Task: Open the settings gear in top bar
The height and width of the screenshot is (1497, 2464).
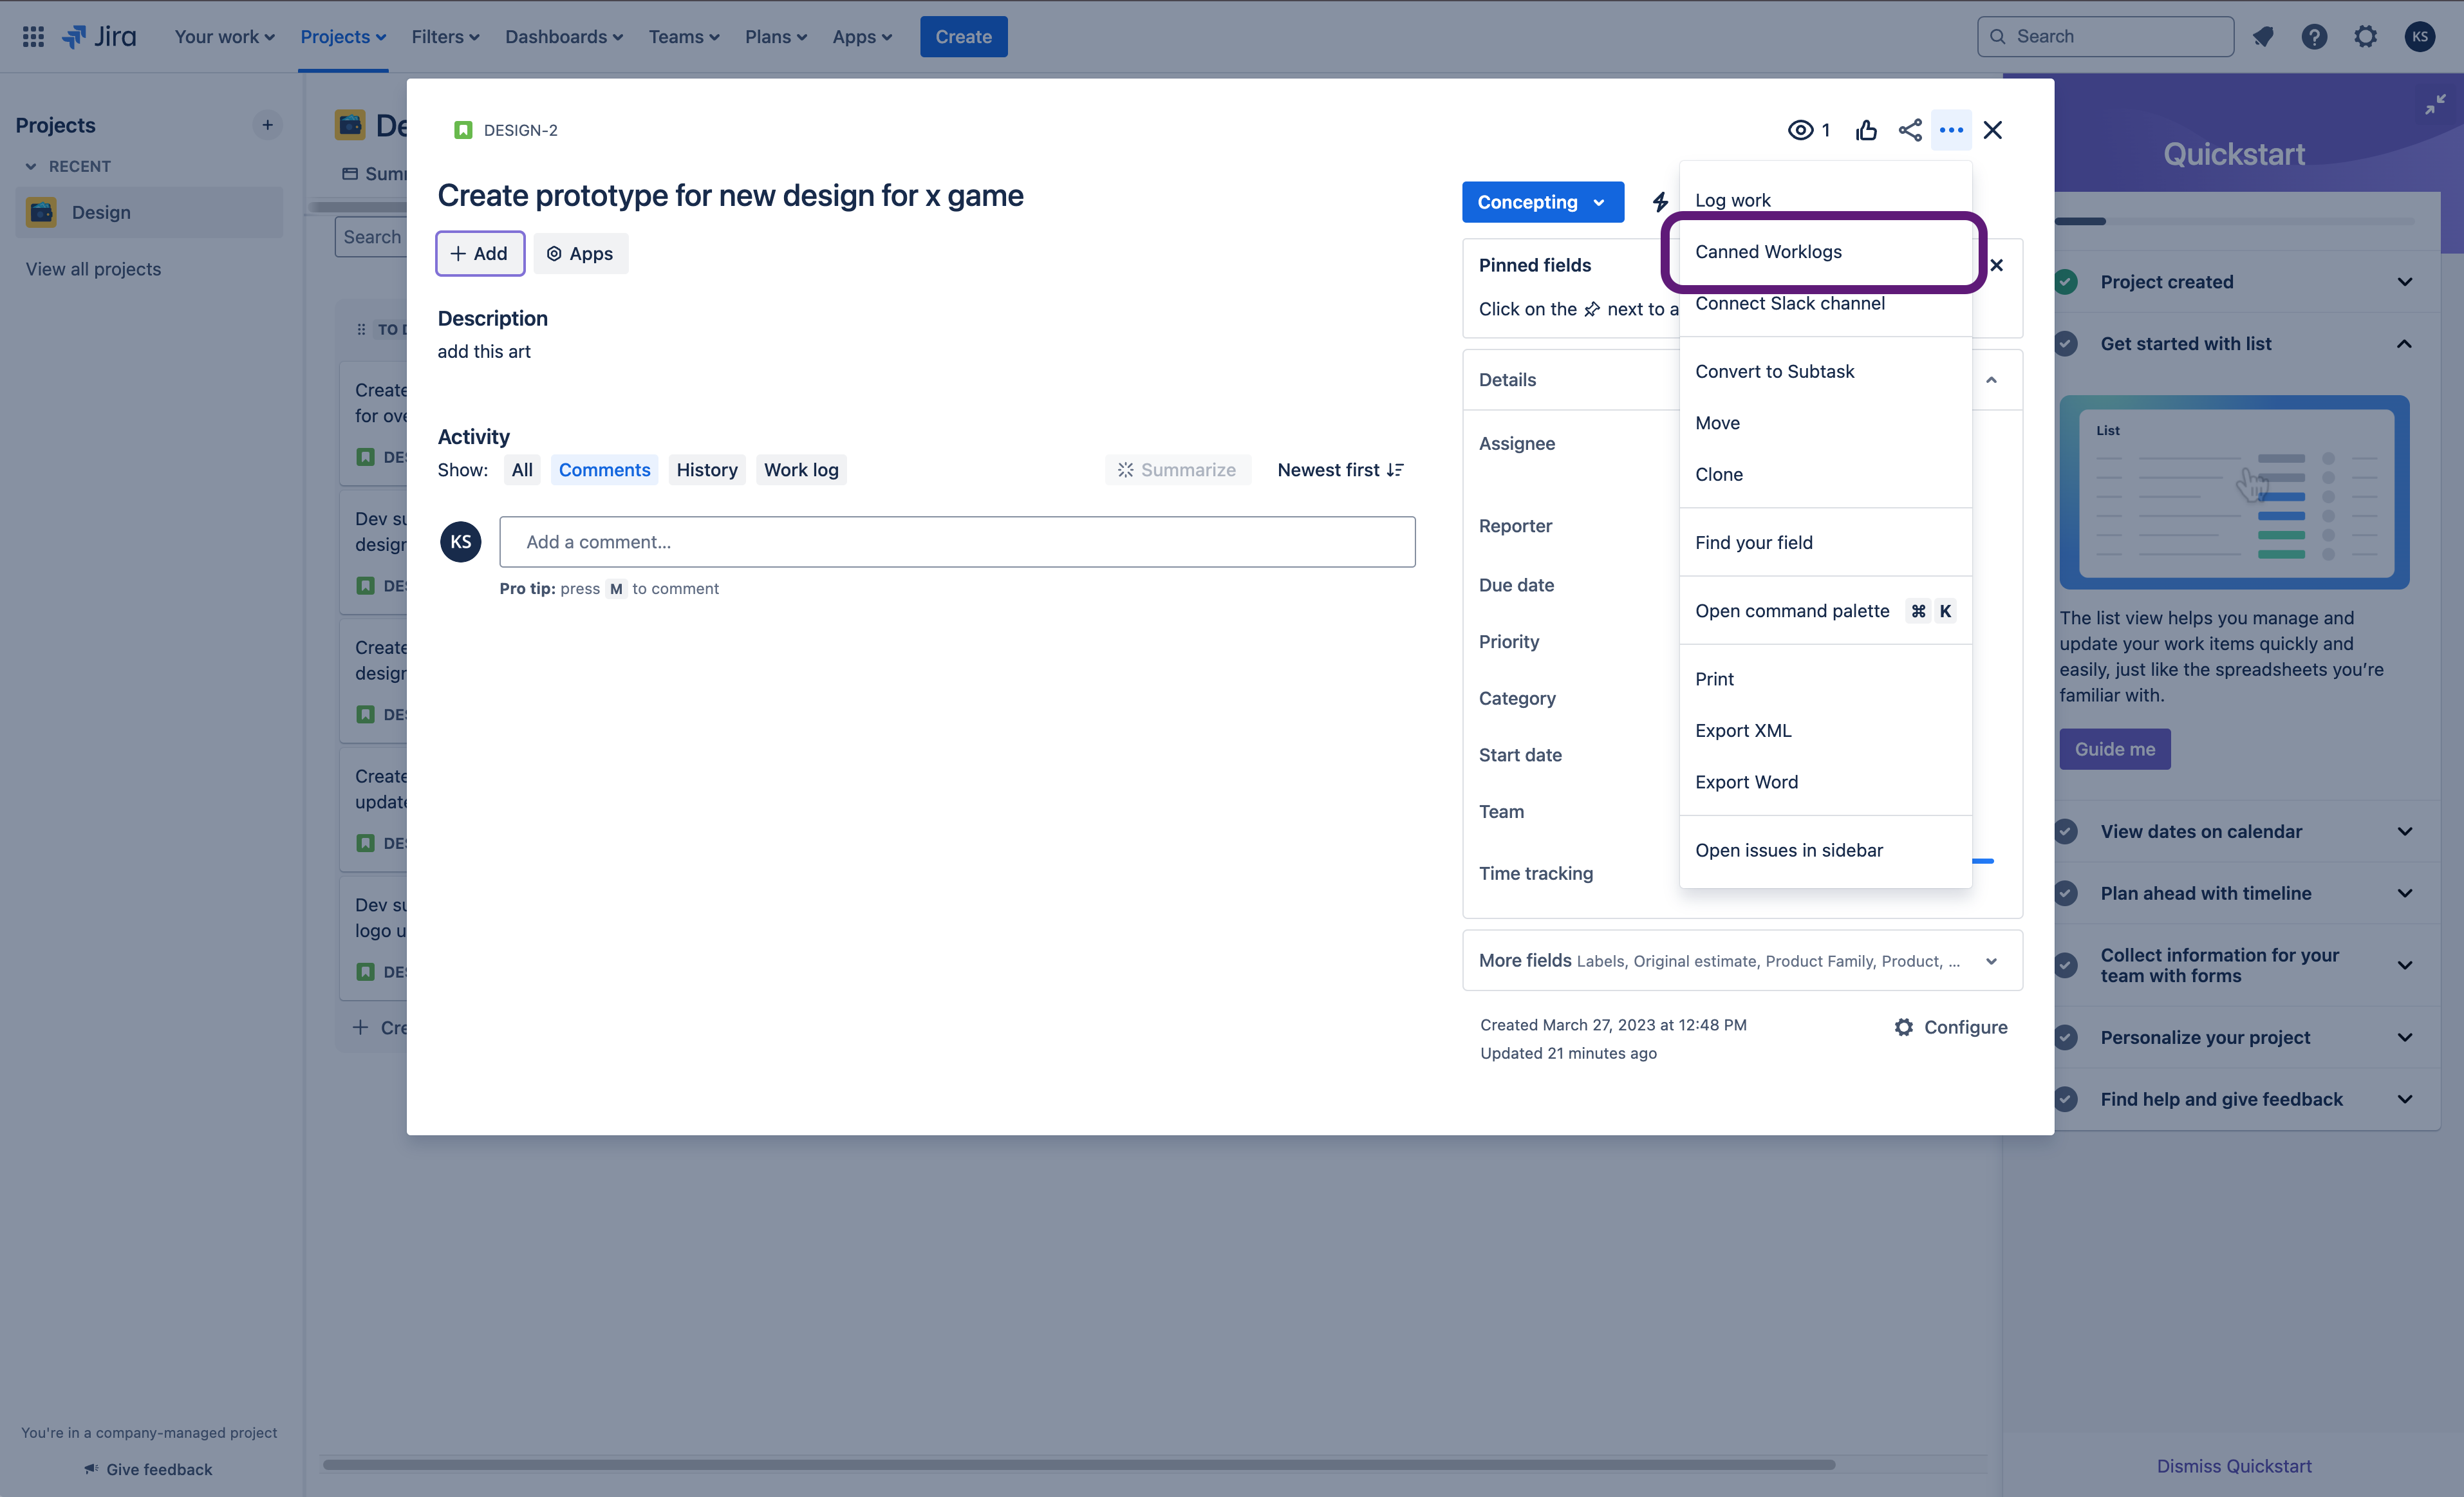Action: (x=2365, y=37)
